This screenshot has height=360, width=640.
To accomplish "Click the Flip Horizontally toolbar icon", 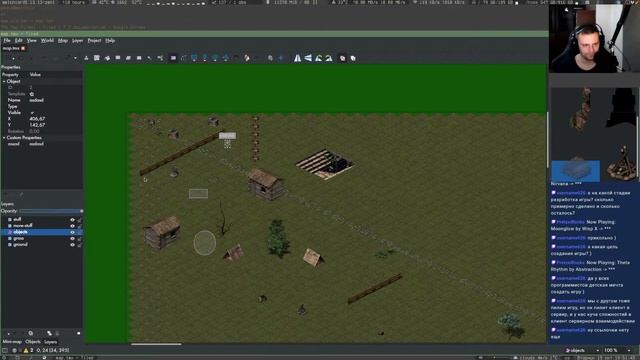I will [x=297, y=58].
